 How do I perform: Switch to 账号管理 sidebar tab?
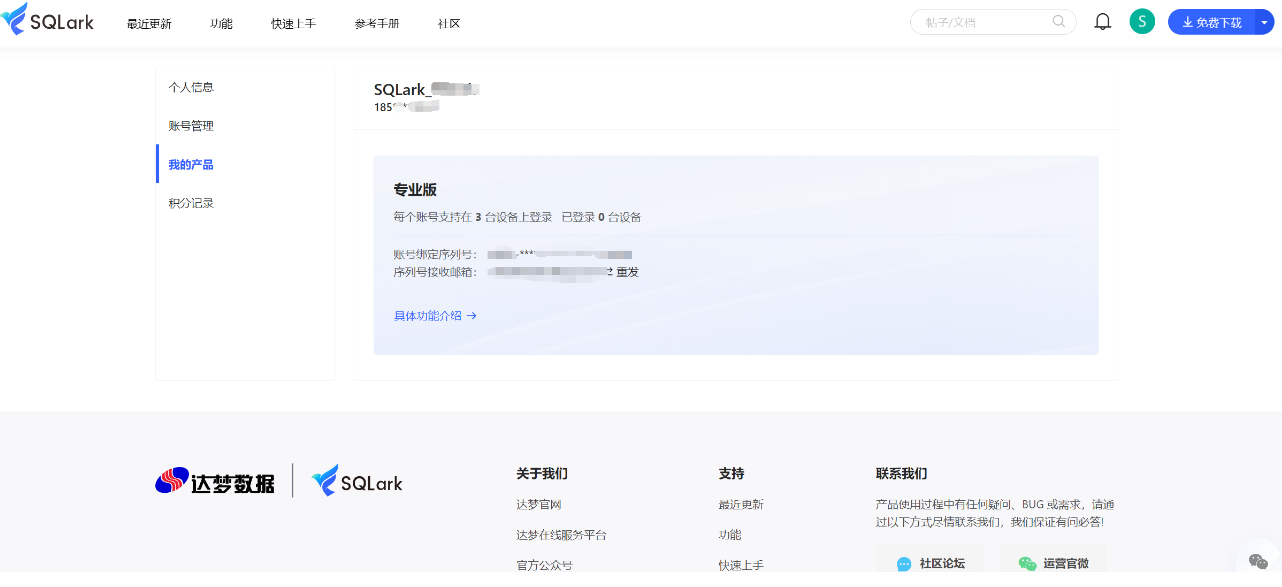191,126
